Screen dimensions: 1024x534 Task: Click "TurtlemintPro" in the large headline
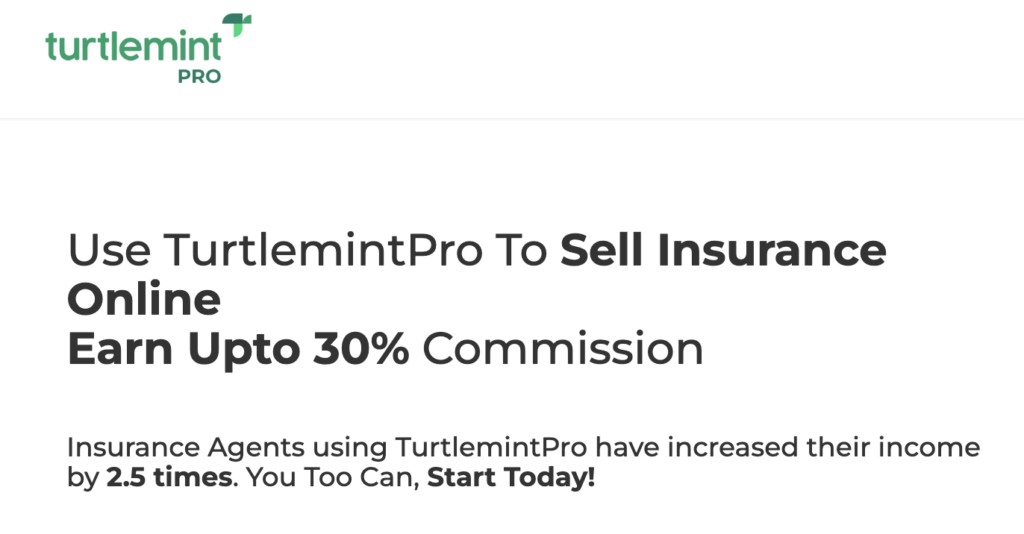point(323,250)
